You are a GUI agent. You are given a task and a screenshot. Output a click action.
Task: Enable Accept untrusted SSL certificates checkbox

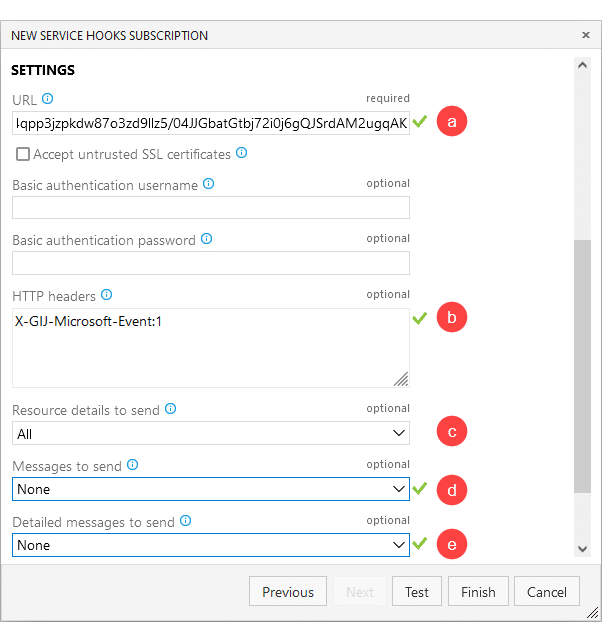tap(23, 154)
